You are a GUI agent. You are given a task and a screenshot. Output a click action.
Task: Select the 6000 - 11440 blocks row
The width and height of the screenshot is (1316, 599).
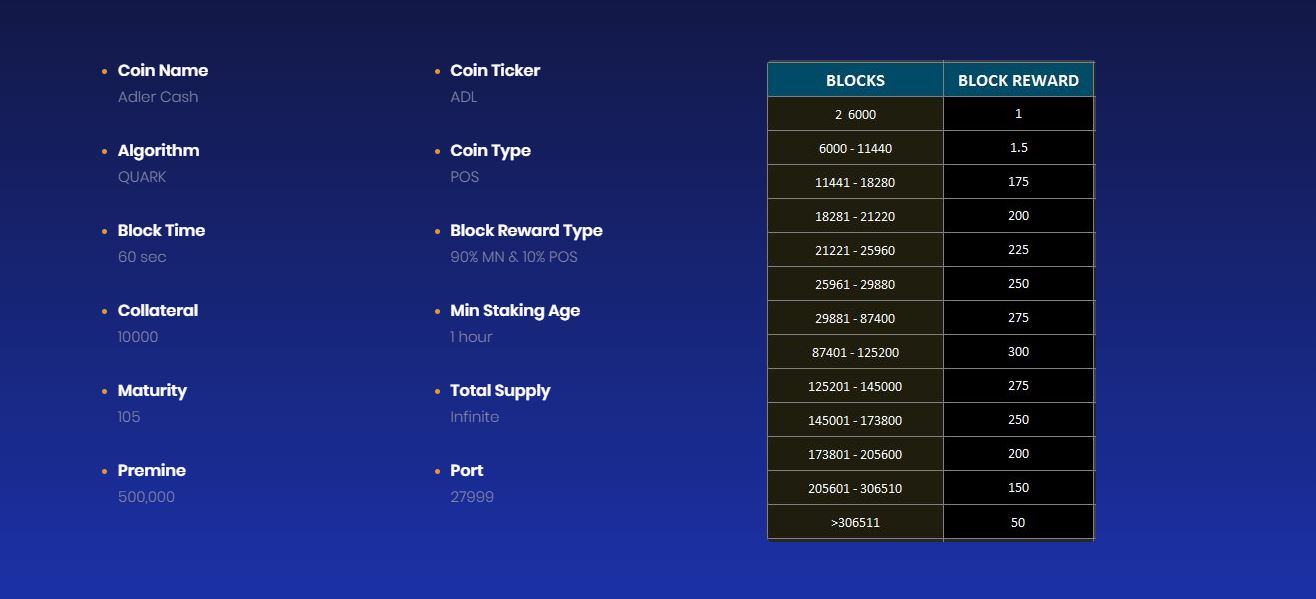point(931,148)
